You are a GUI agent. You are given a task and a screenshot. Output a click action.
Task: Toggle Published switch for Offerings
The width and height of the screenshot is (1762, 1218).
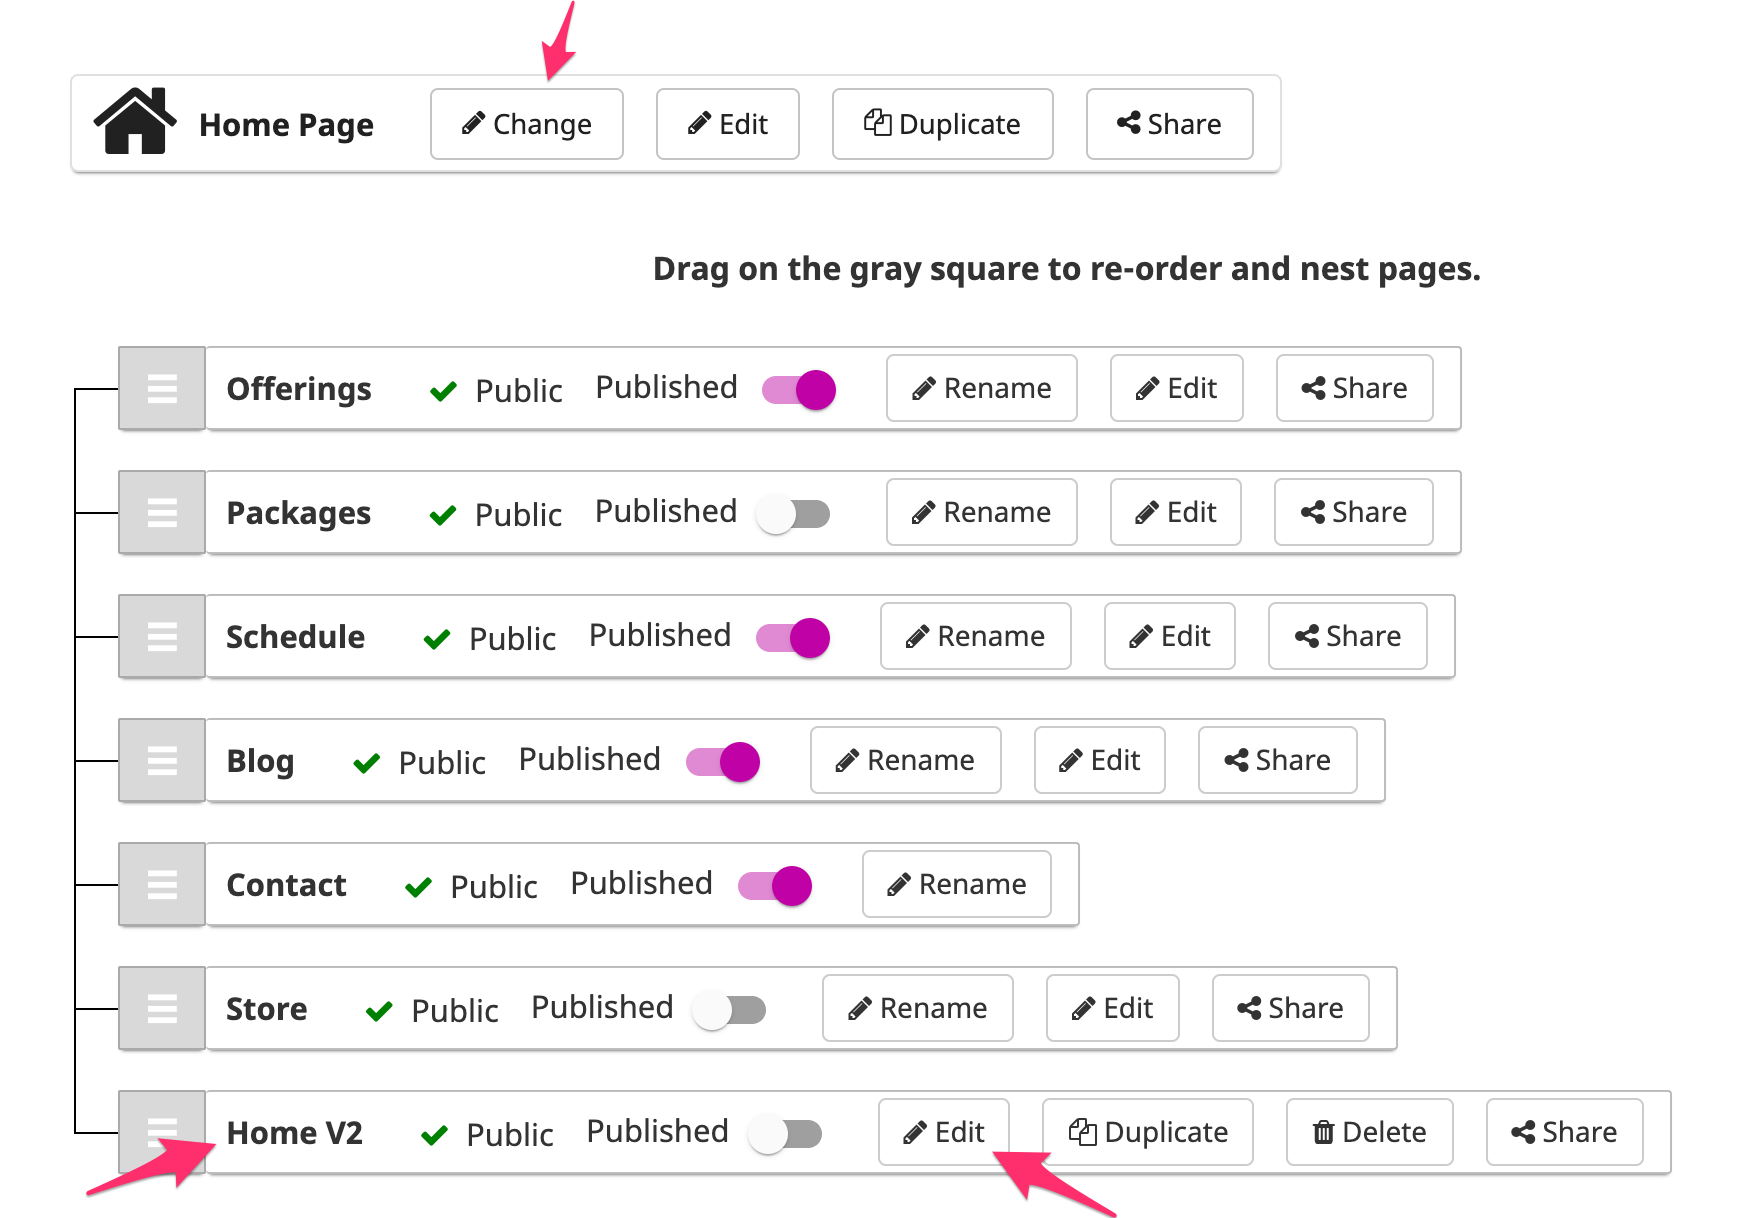799,389
